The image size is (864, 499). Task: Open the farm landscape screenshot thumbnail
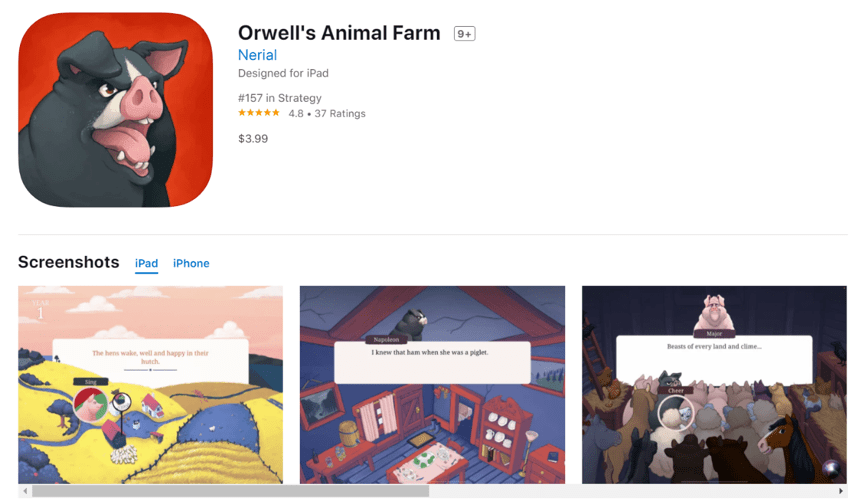[150, 384]
